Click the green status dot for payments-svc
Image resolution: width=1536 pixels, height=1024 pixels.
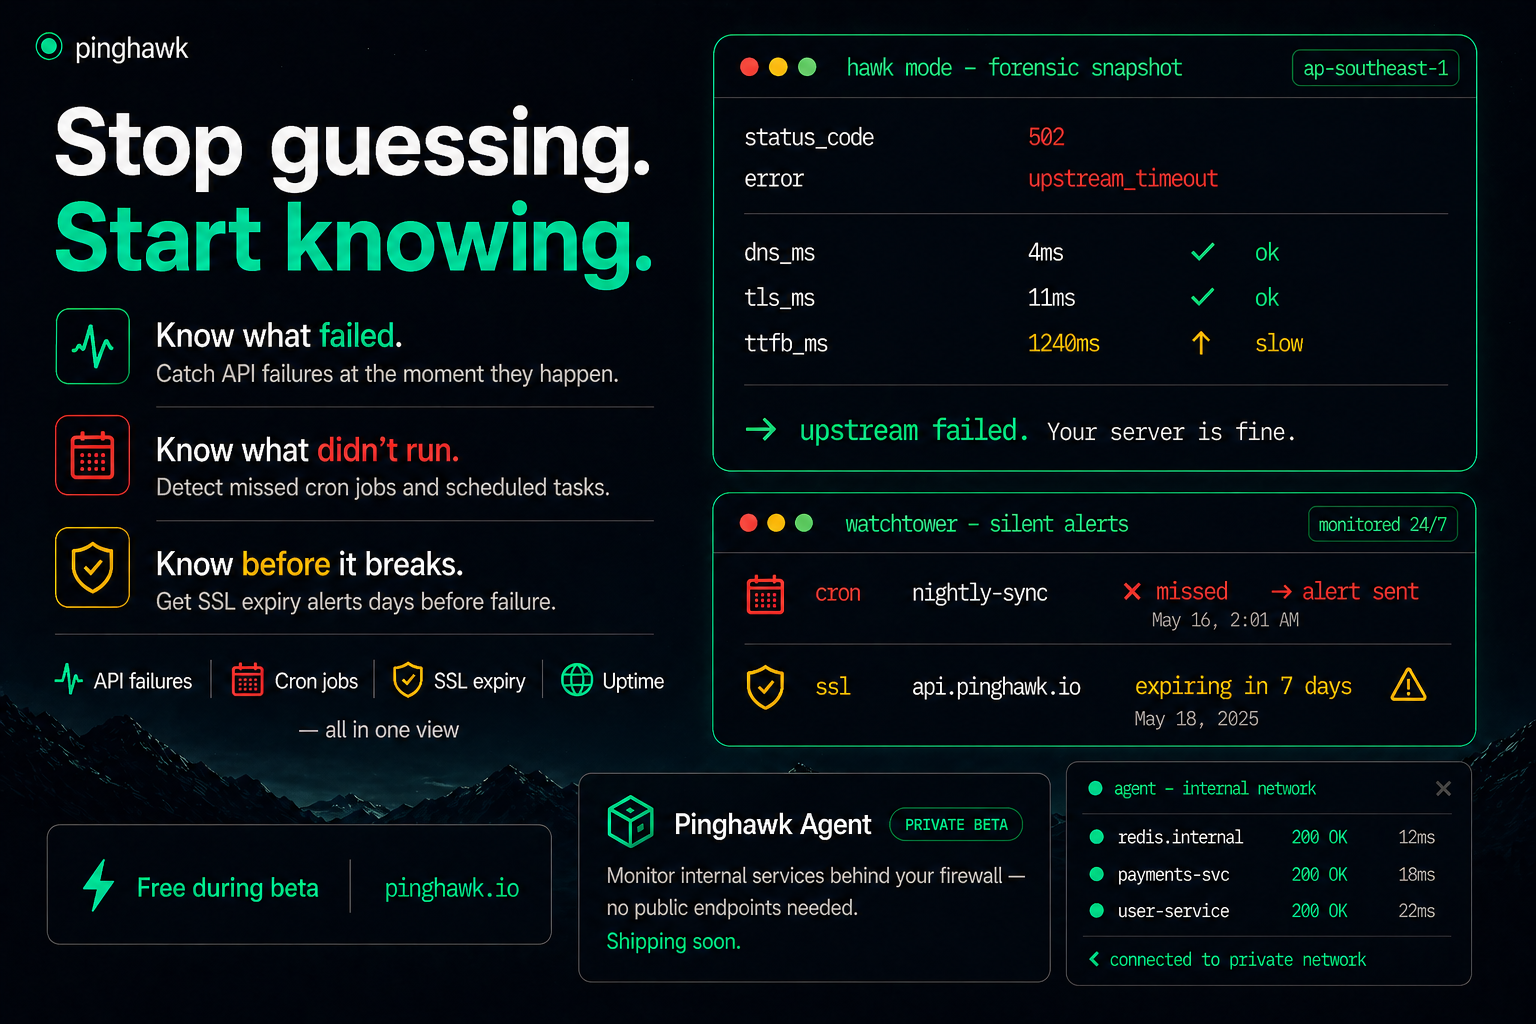tap(1097, 874)
